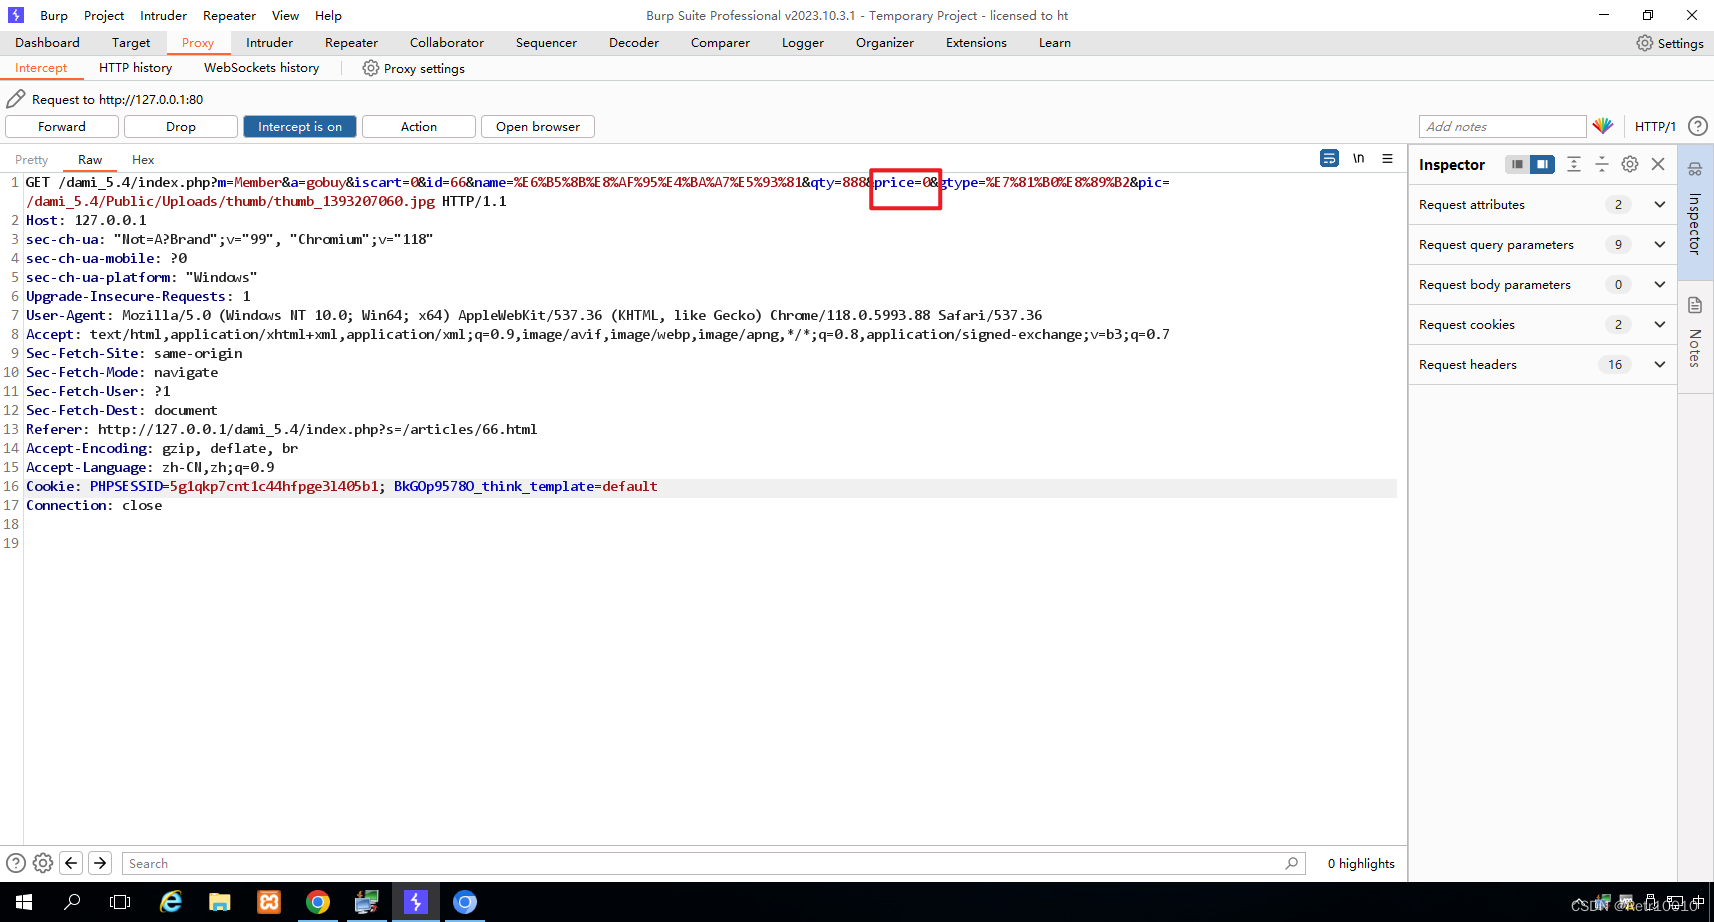Select the Raw view tab
1714x922 pixels.
tap(90, 160)
